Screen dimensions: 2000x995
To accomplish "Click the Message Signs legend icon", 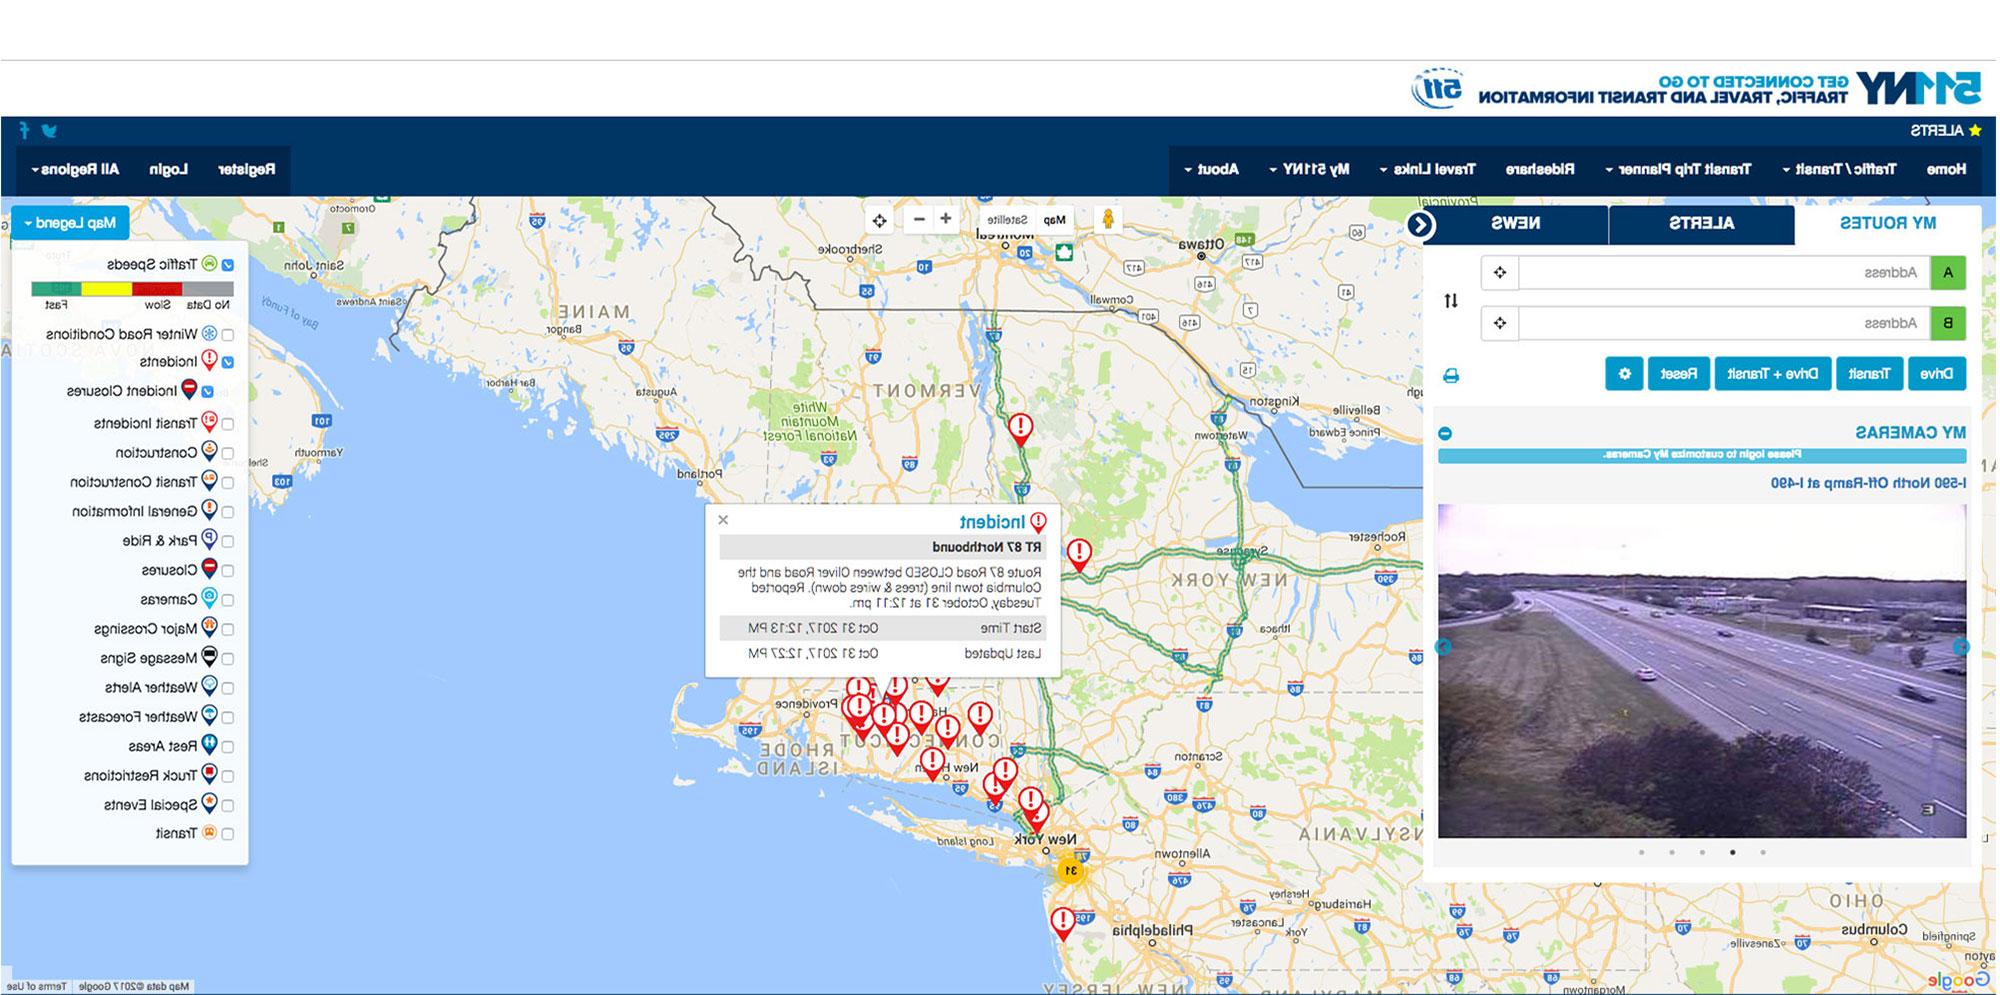I will click(209, 658).
